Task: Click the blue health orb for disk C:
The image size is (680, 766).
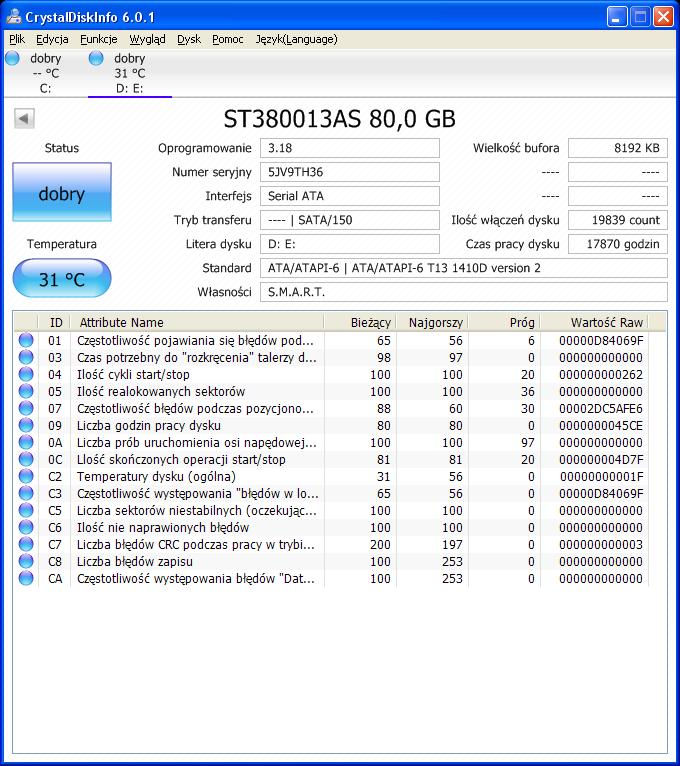Action: [x=12, y=58]
